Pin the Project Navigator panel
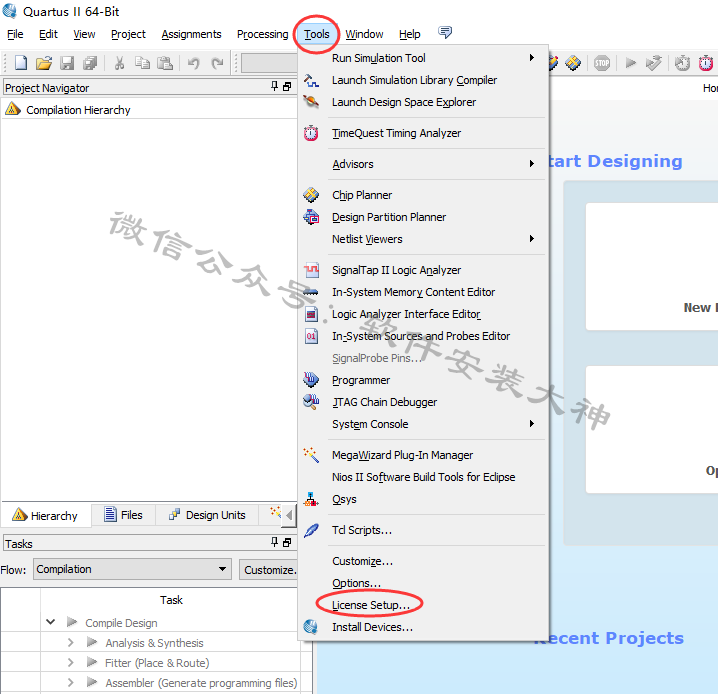 coord(274,86)
